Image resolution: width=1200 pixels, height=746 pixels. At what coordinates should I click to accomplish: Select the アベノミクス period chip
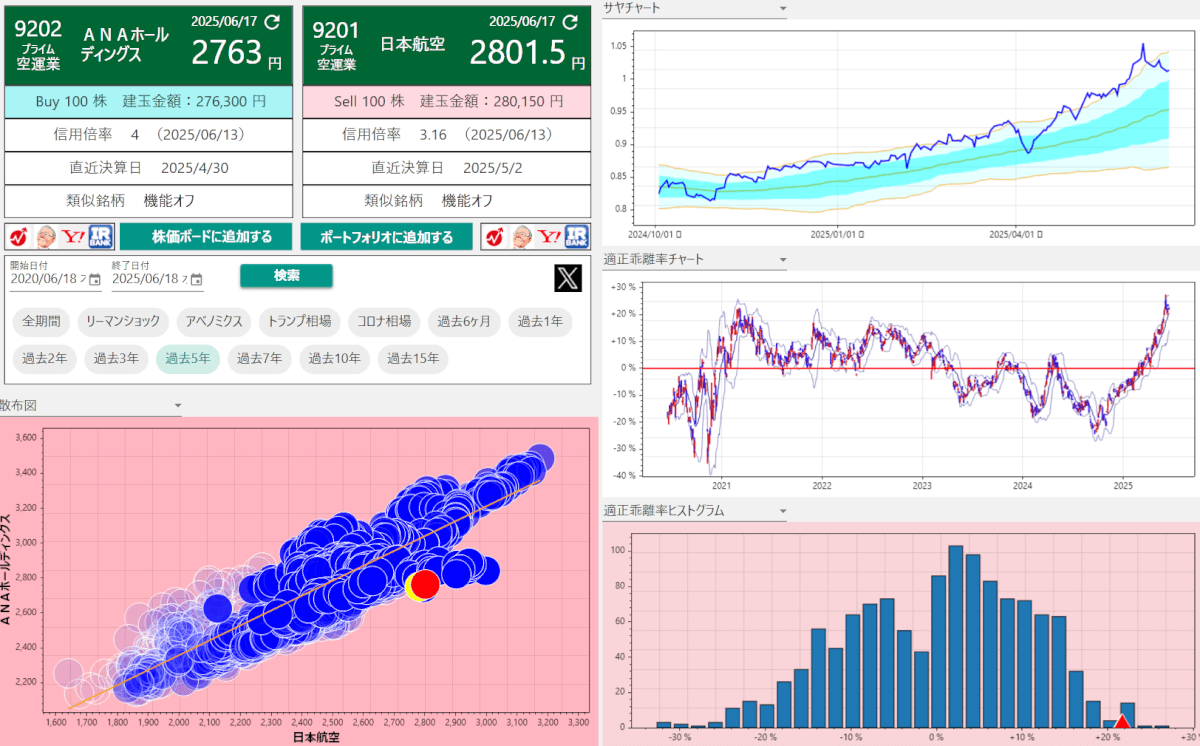214,322
